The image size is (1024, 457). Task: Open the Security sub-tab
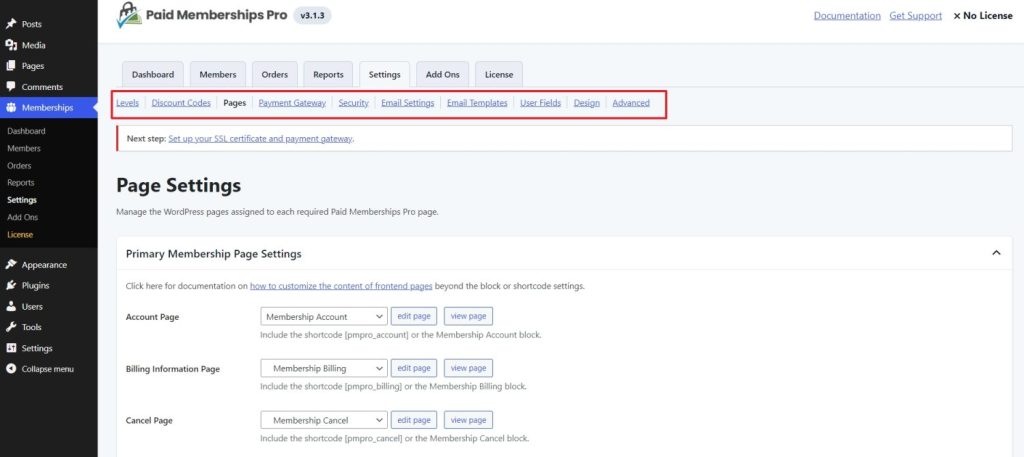(x=353, y=103)
